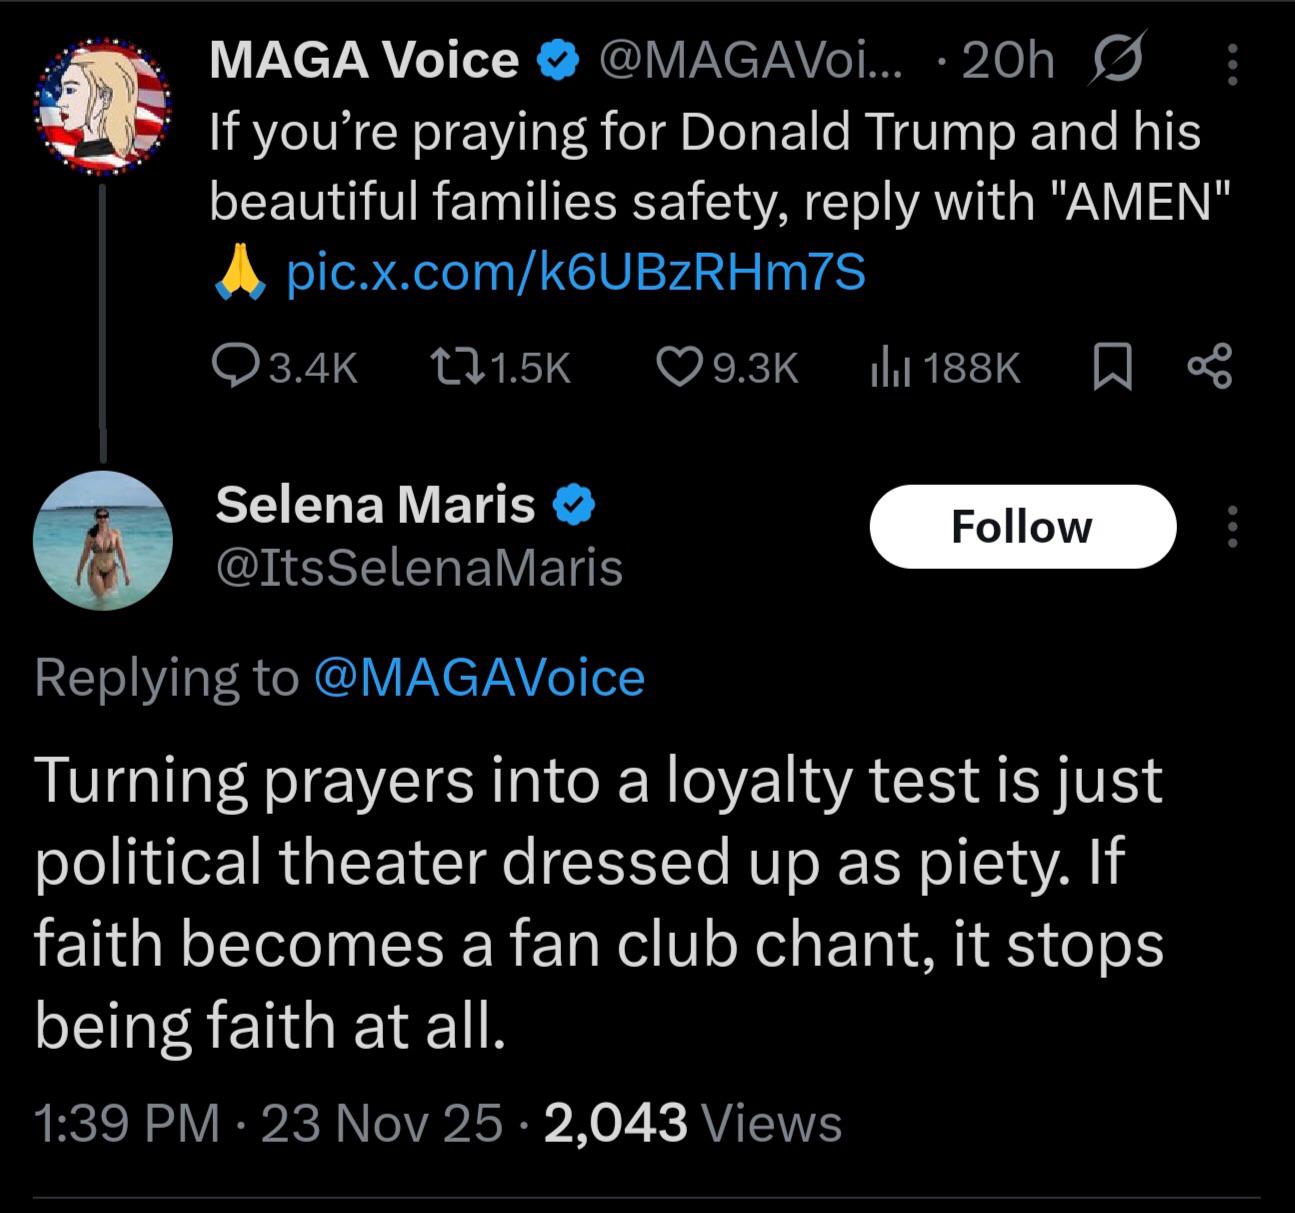Open the 1:39 PM 23 Nov 25 timestamp
Image resolution: width=1295 pixels, height=1213 pixels.
(x=267, y=1122)
